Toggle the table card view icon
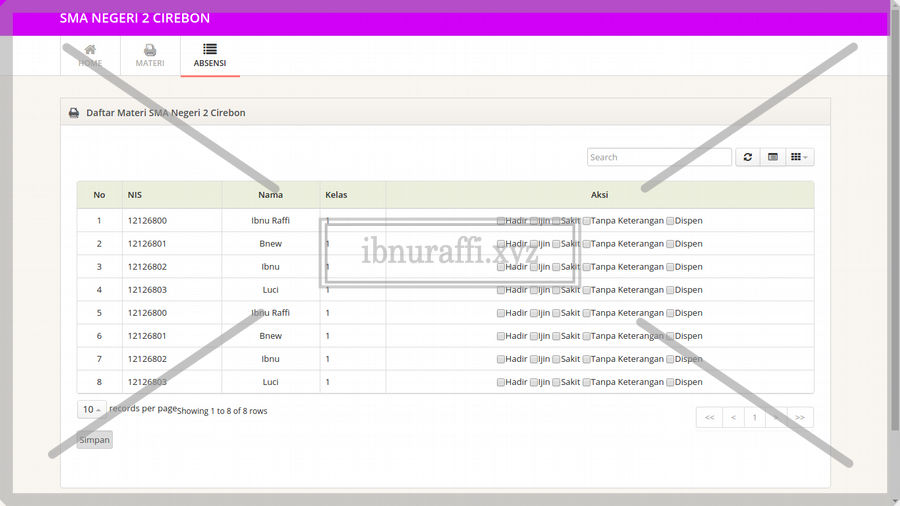Image resolution: width=900 pixels, height=506 pixels. 773,157
